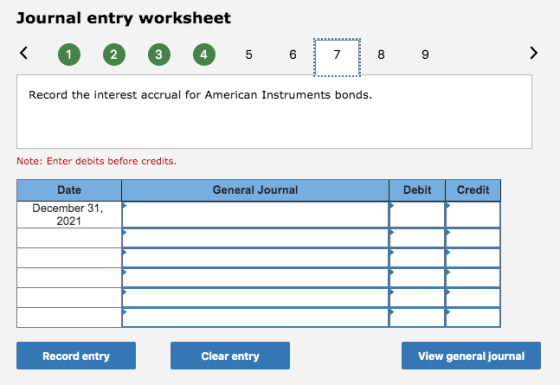Click the Date column header
Image resolution: width=560 pixels, height=385 pixels.
[69, 190]
